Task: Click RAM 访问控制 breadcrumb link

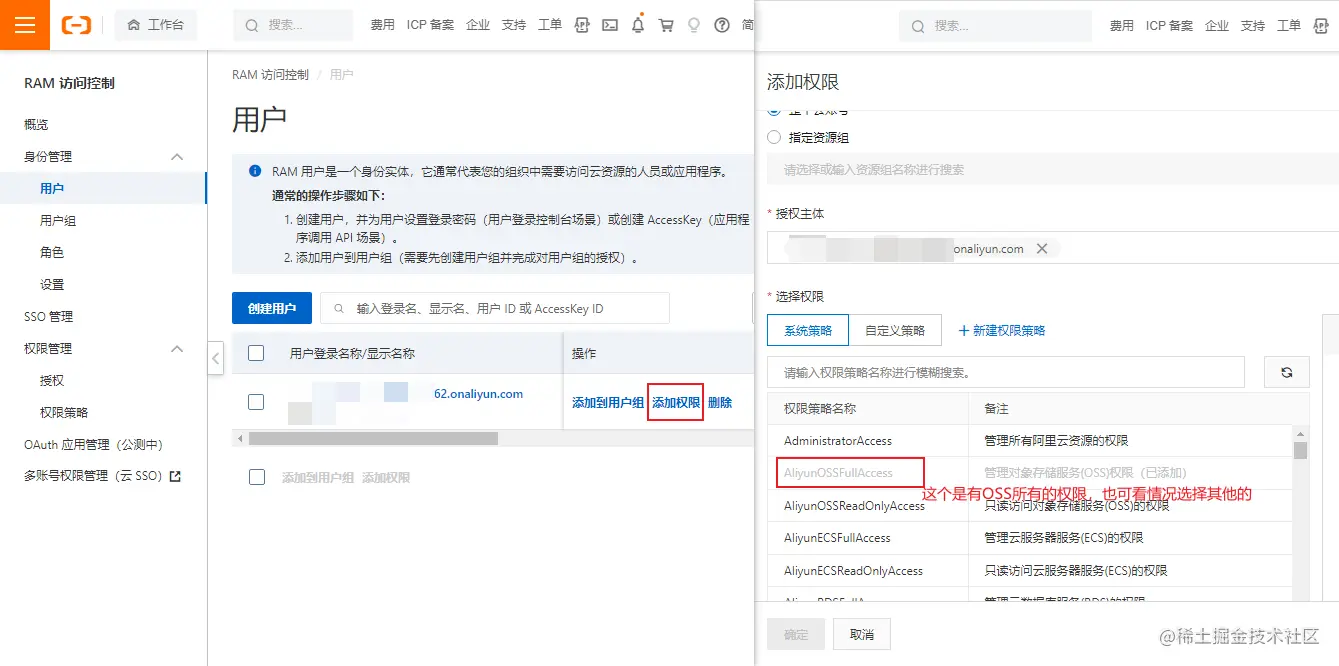Action: [270, 75]
